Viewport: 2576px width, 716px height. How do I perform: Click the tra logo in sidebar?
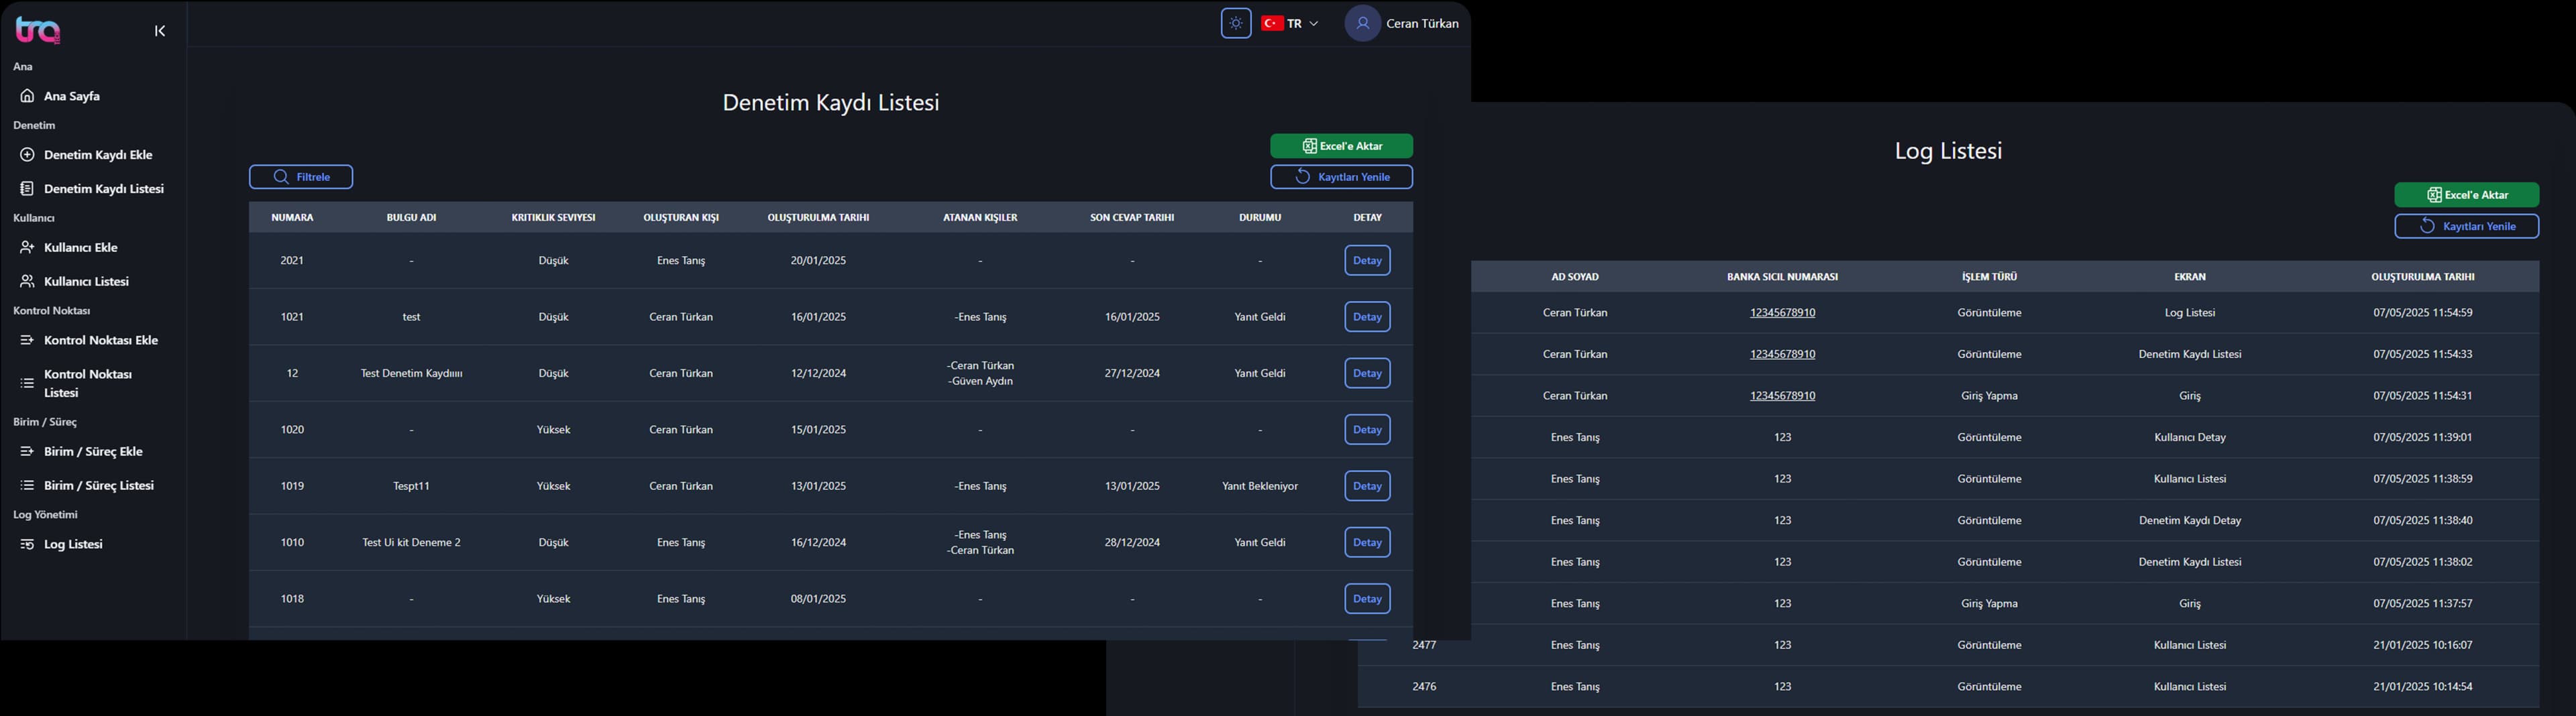[x=38, y=31]
